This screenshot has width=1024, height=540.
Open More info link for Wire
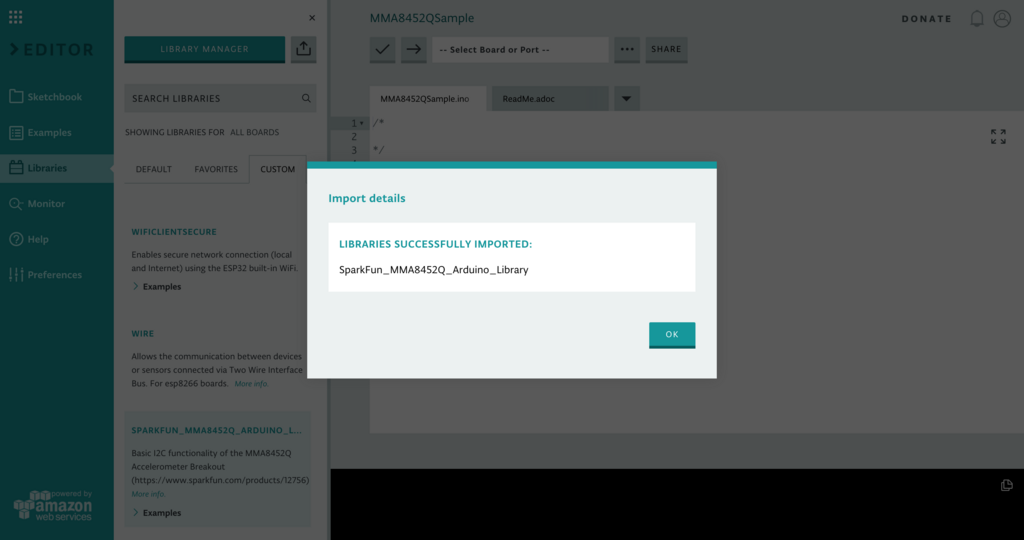[x=251, y=384]
